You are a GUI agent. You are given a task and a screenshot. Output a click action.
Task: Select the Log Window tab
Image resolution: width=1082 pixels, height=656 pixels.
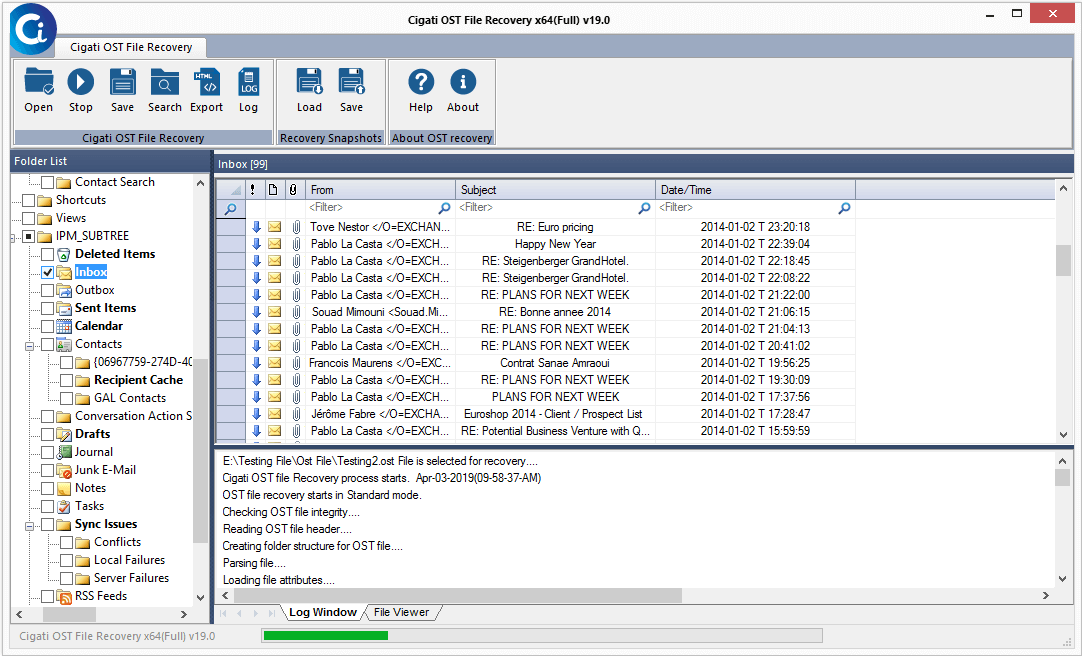click(x=322, y=613)
